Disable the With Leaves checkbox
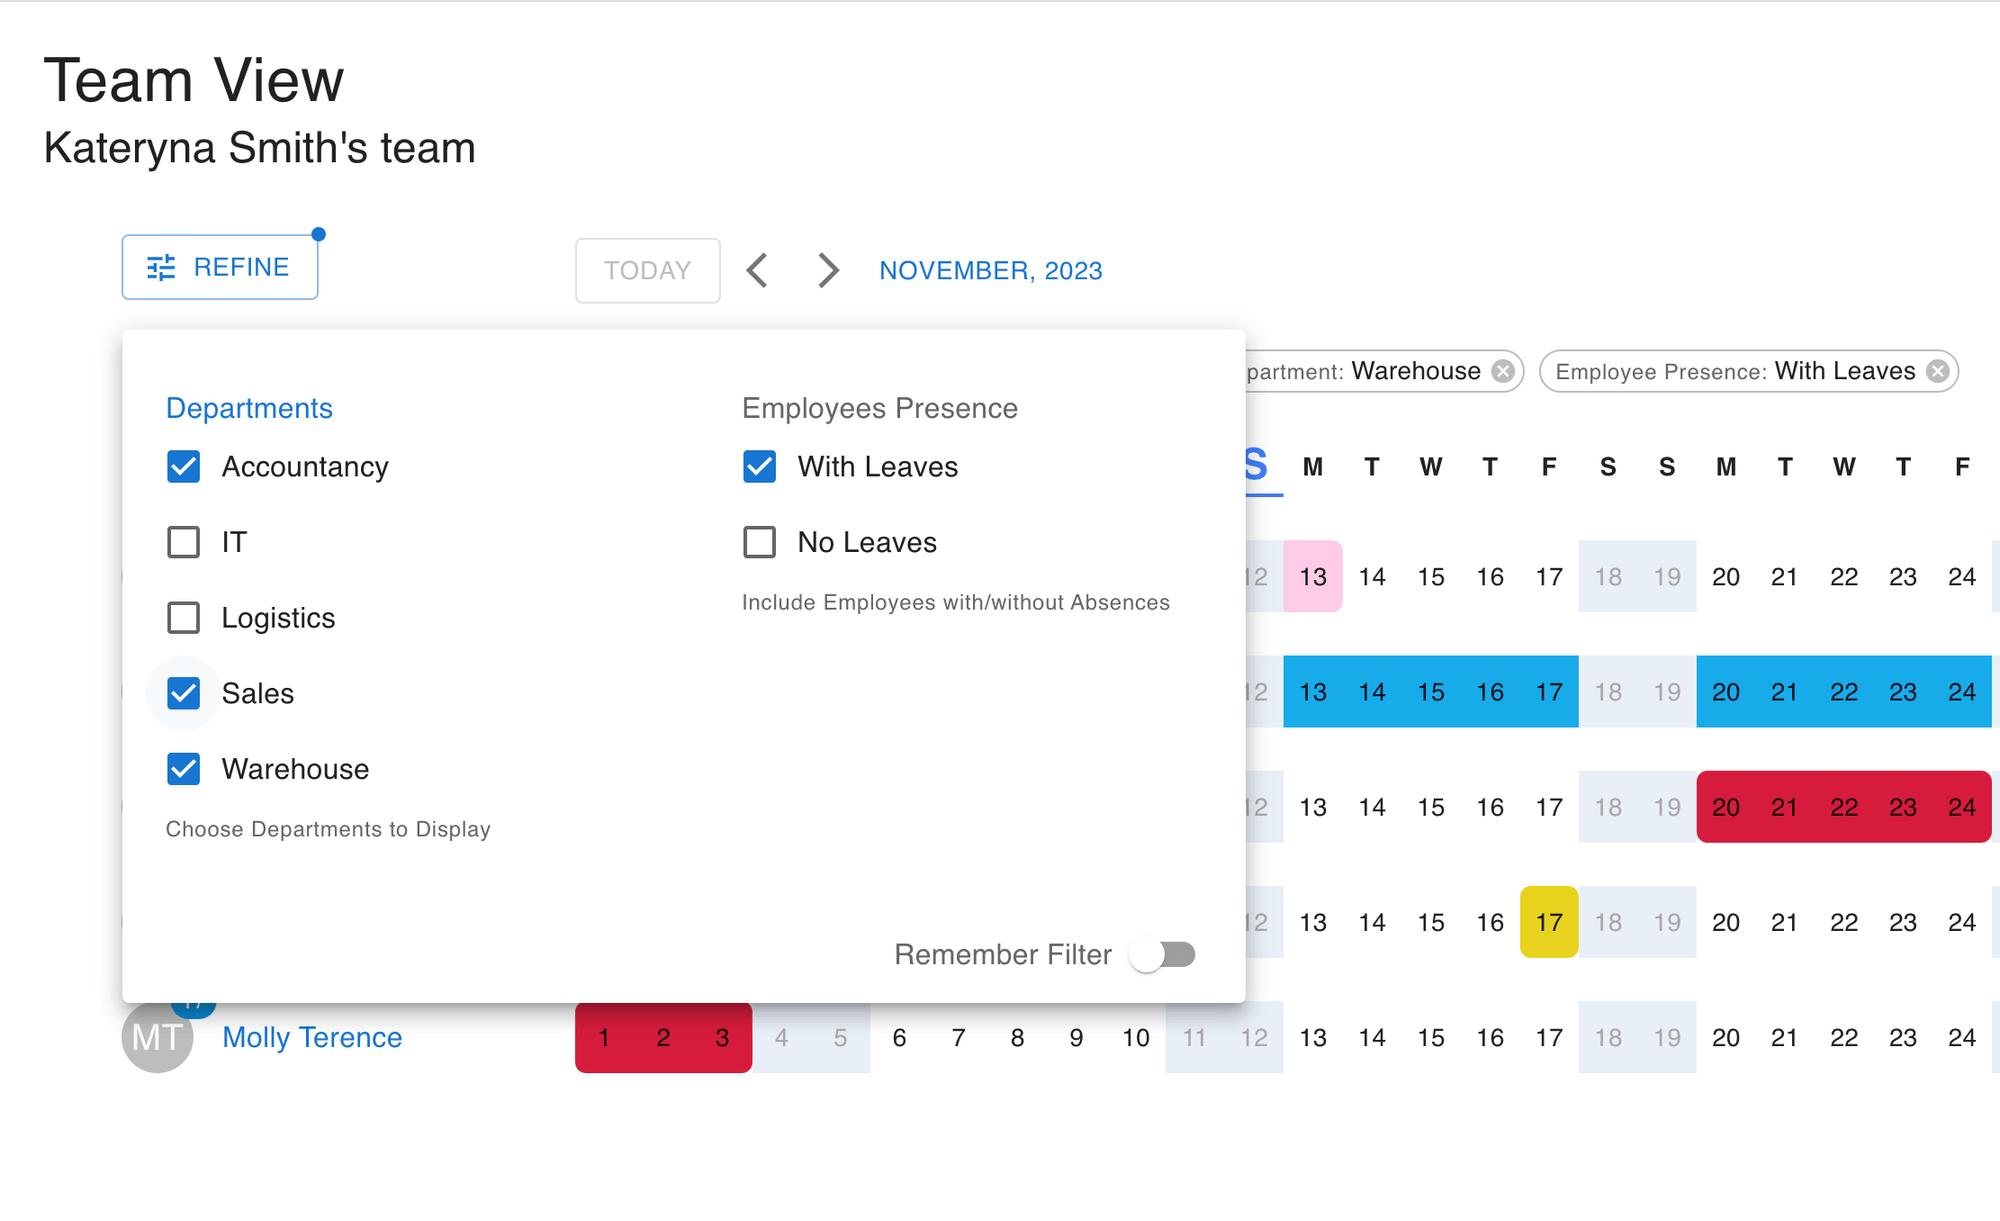The height and width of the screenshot is (1221, 2000). (760, 466)
